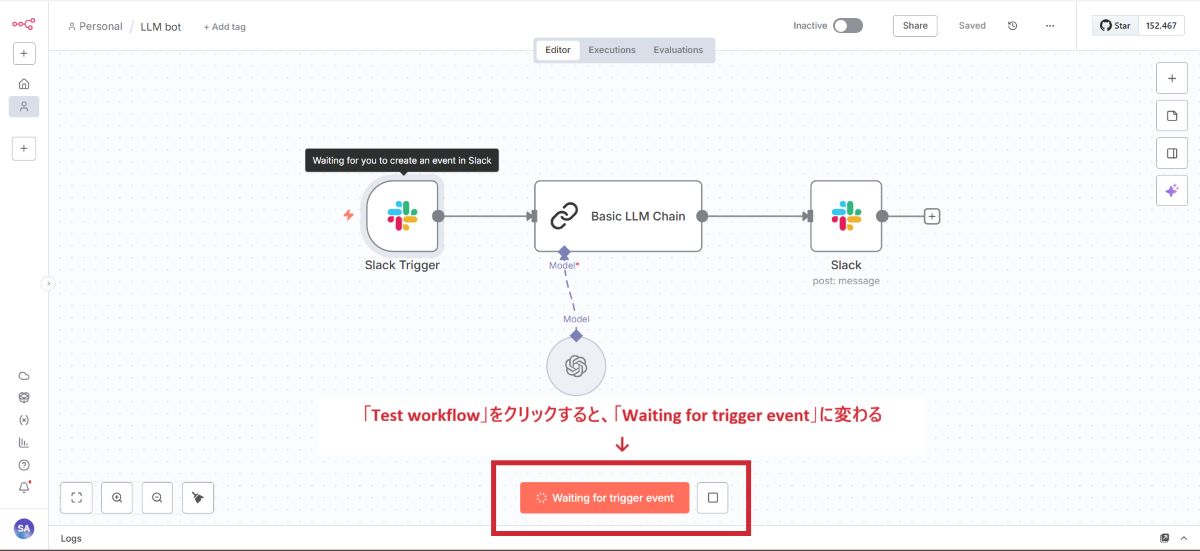Click the Add tag link

pos(224,27)
